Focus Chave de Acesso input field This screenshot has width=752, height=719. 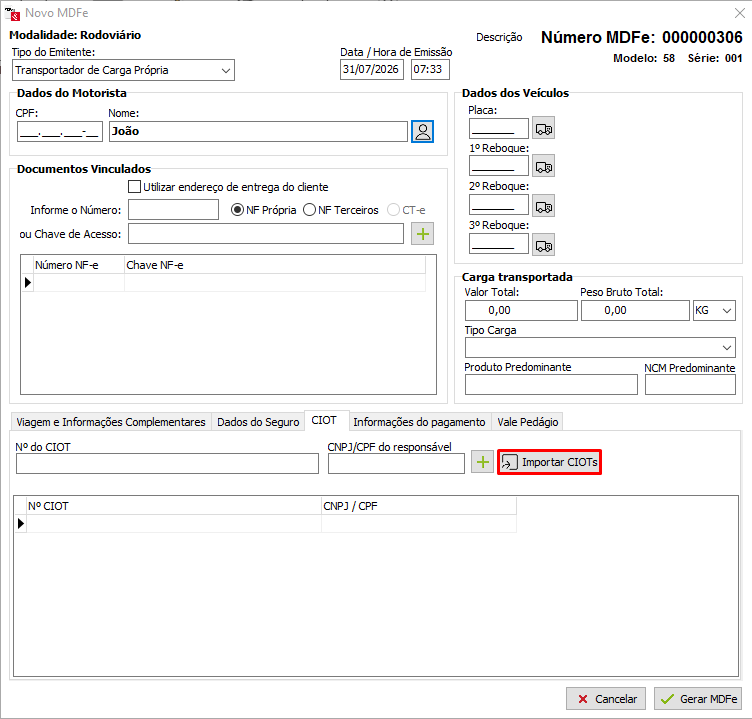(266, 234)
